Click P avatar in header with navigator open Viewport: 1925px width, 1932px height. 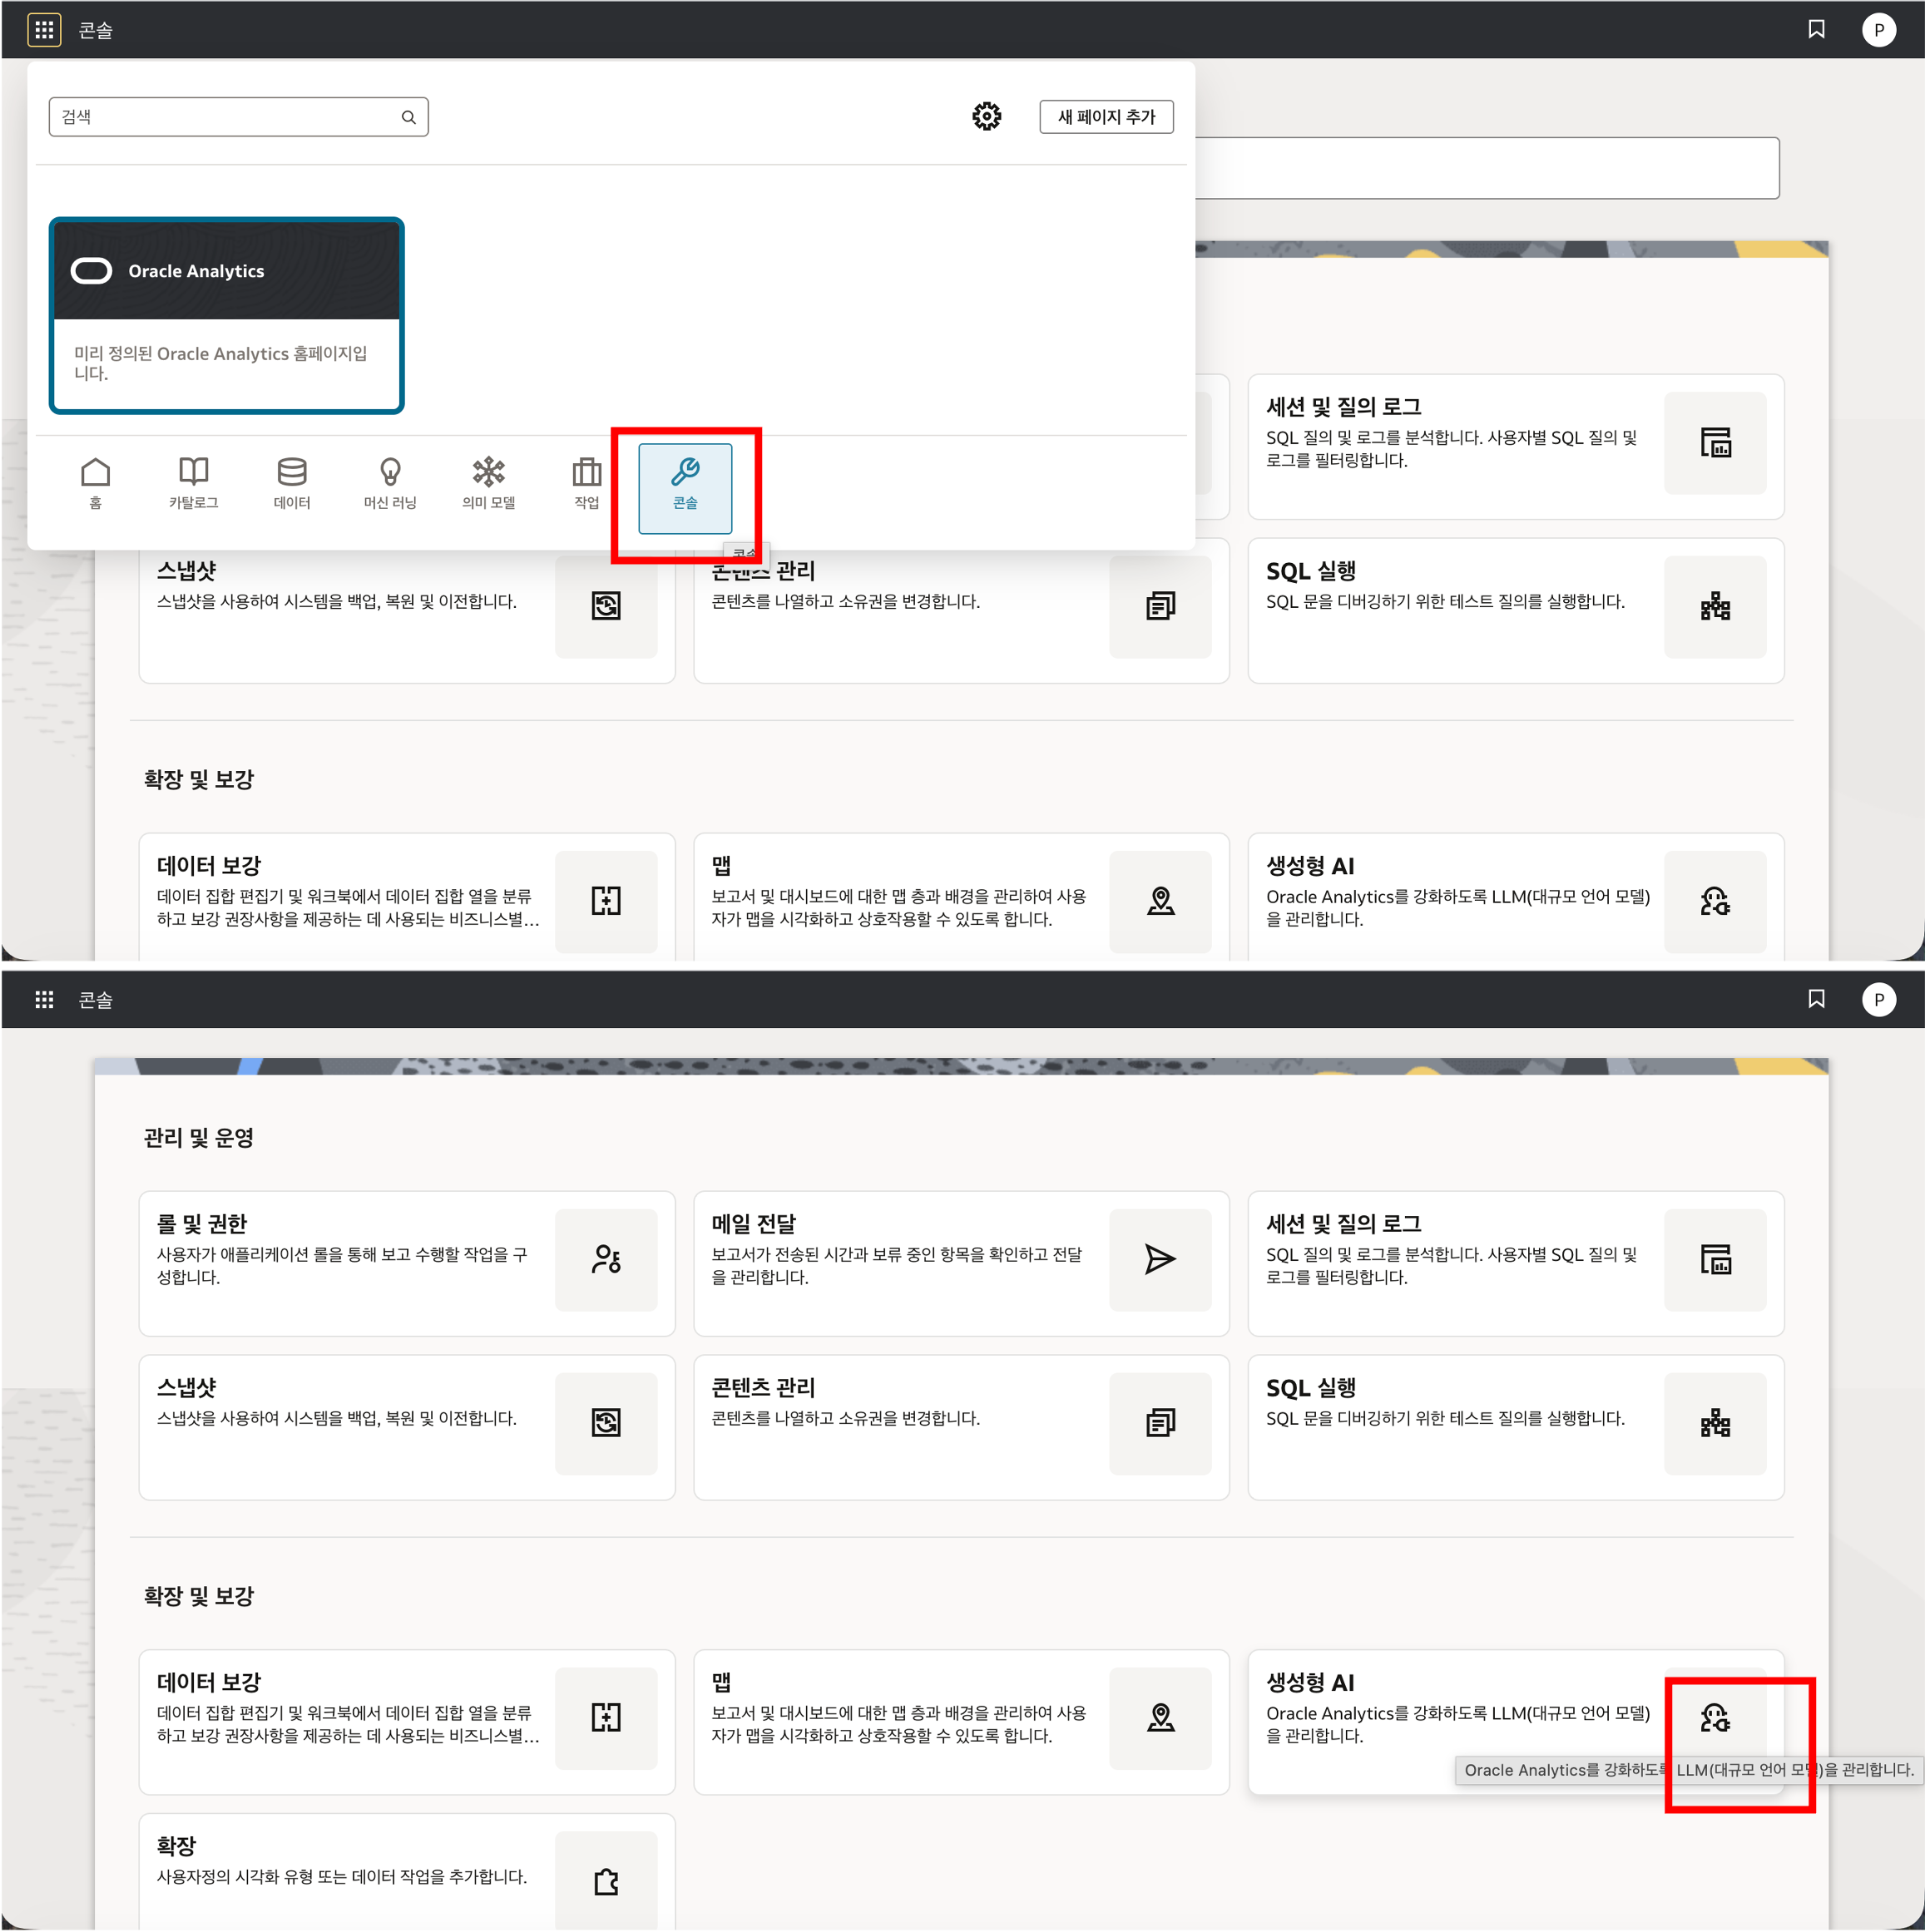click(1878, 30)
